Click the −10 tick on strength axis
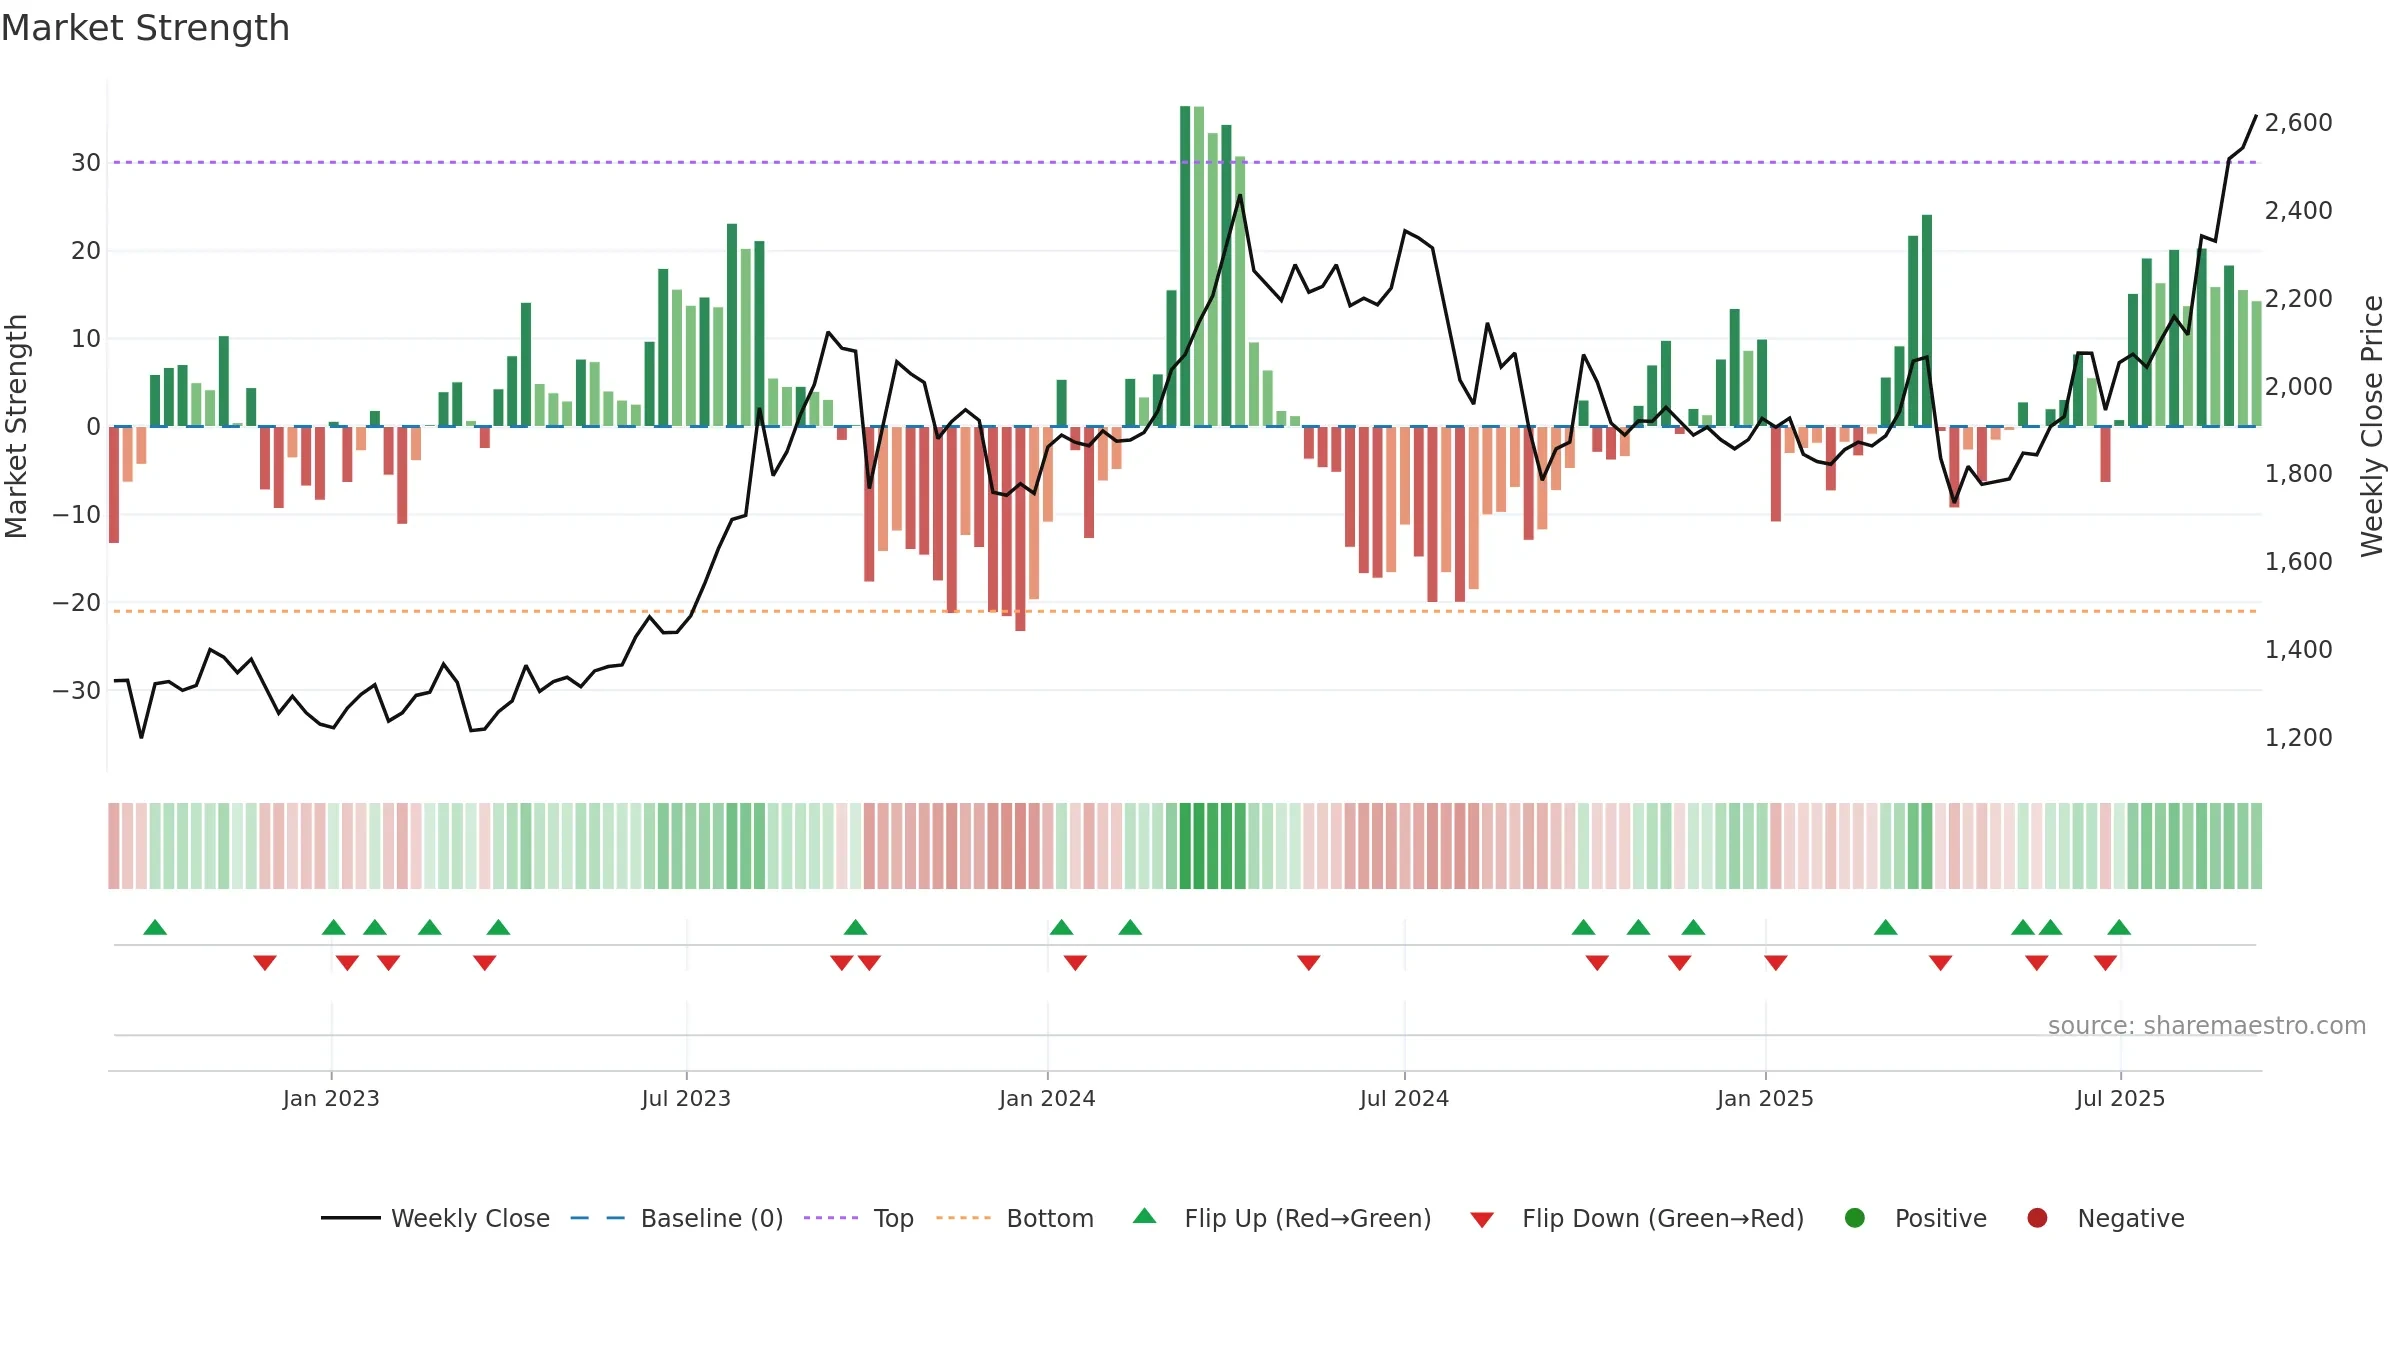This screenshot has width=2400, height=1350. (x=77, y=515)
